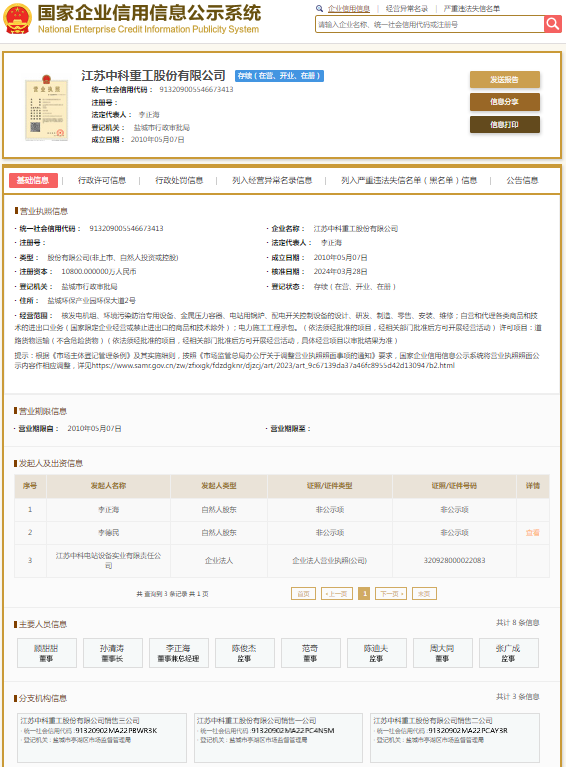Click the 分支机构信息 section heading
Viewport: 566px width, 767px height.
[x=43, y=699]
